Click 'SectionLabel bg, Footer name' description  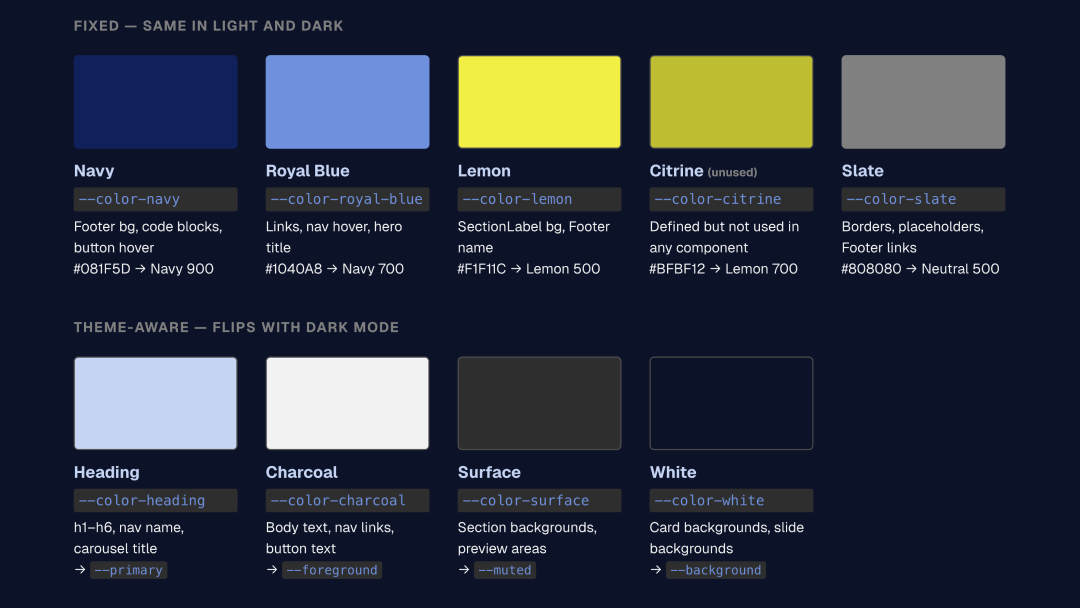[x=534, y=237]
